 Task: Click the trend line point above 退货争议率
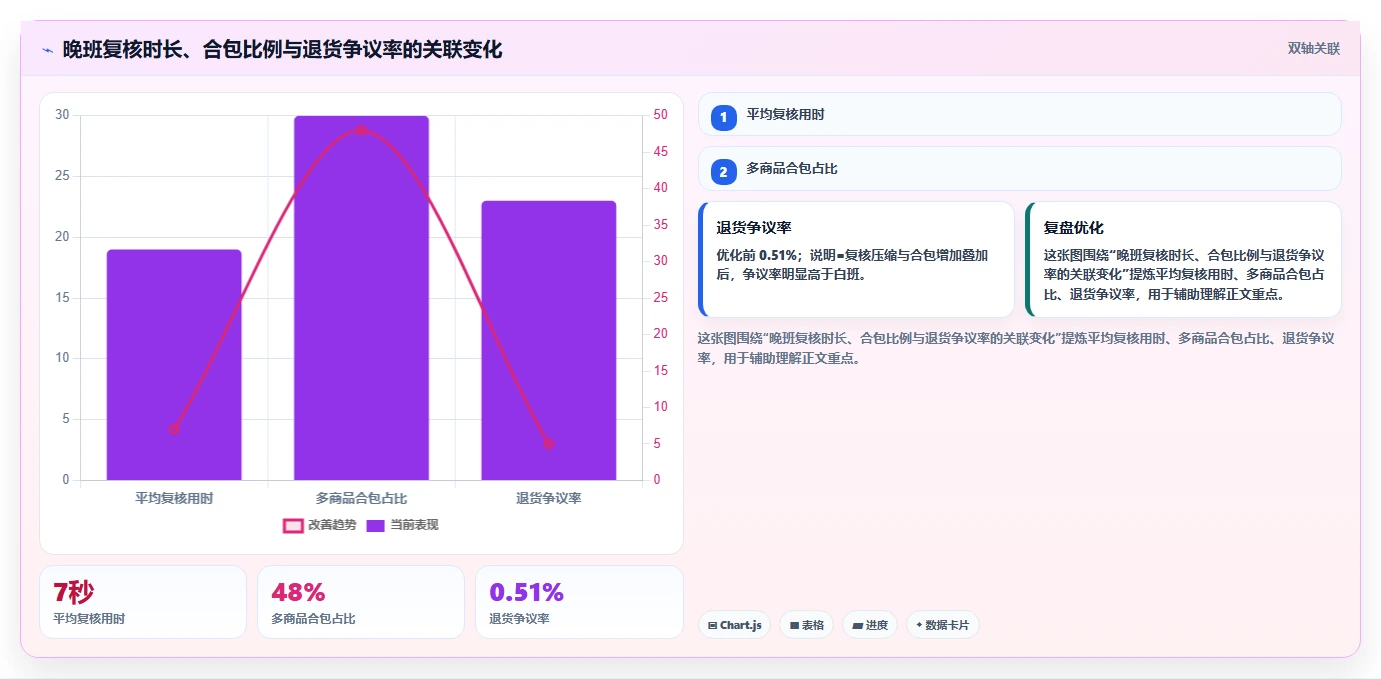pyautogui.click(x=548, y=443)
